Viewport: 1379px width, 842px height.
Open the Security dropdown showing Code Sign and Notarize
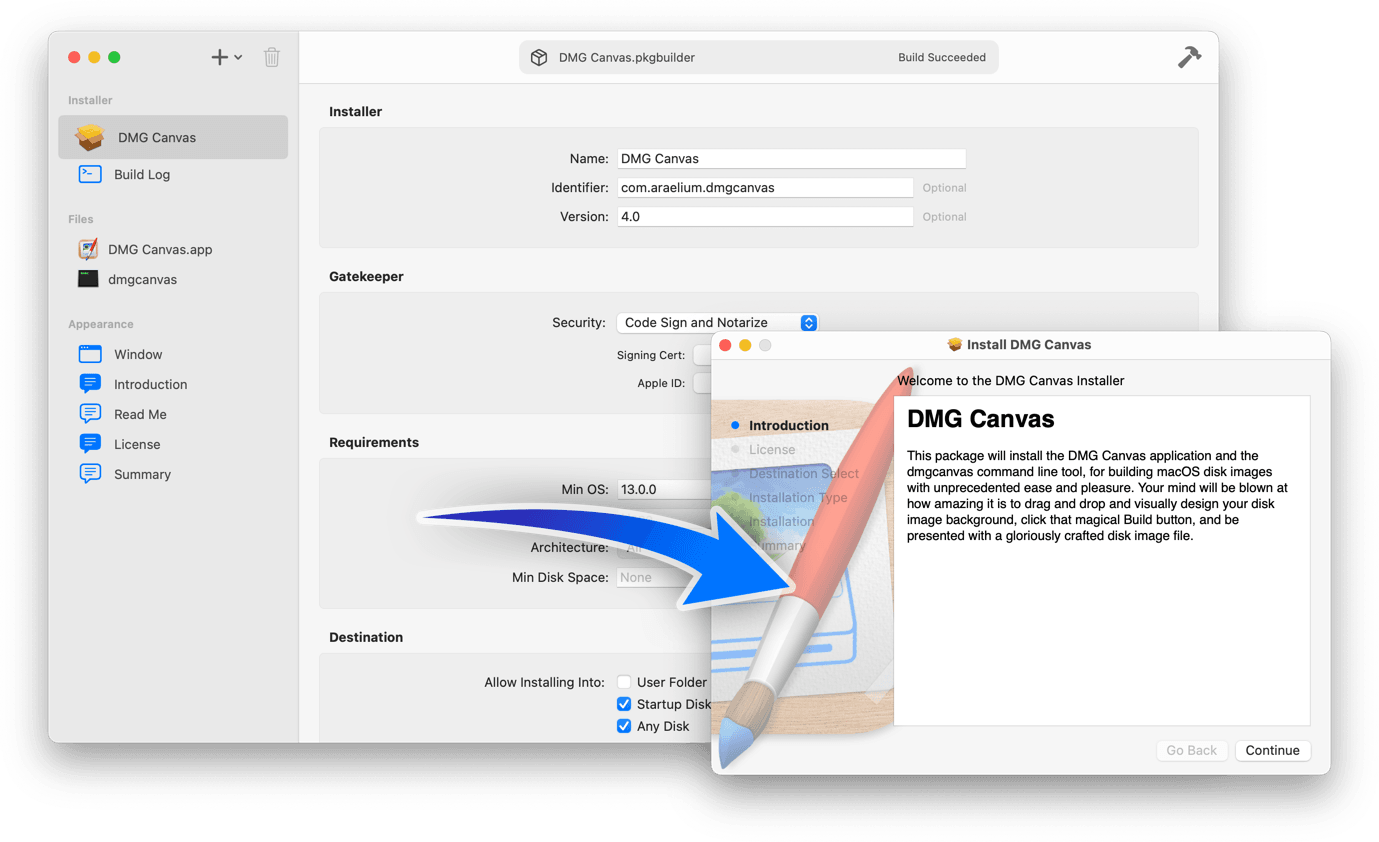click(808, 322)
